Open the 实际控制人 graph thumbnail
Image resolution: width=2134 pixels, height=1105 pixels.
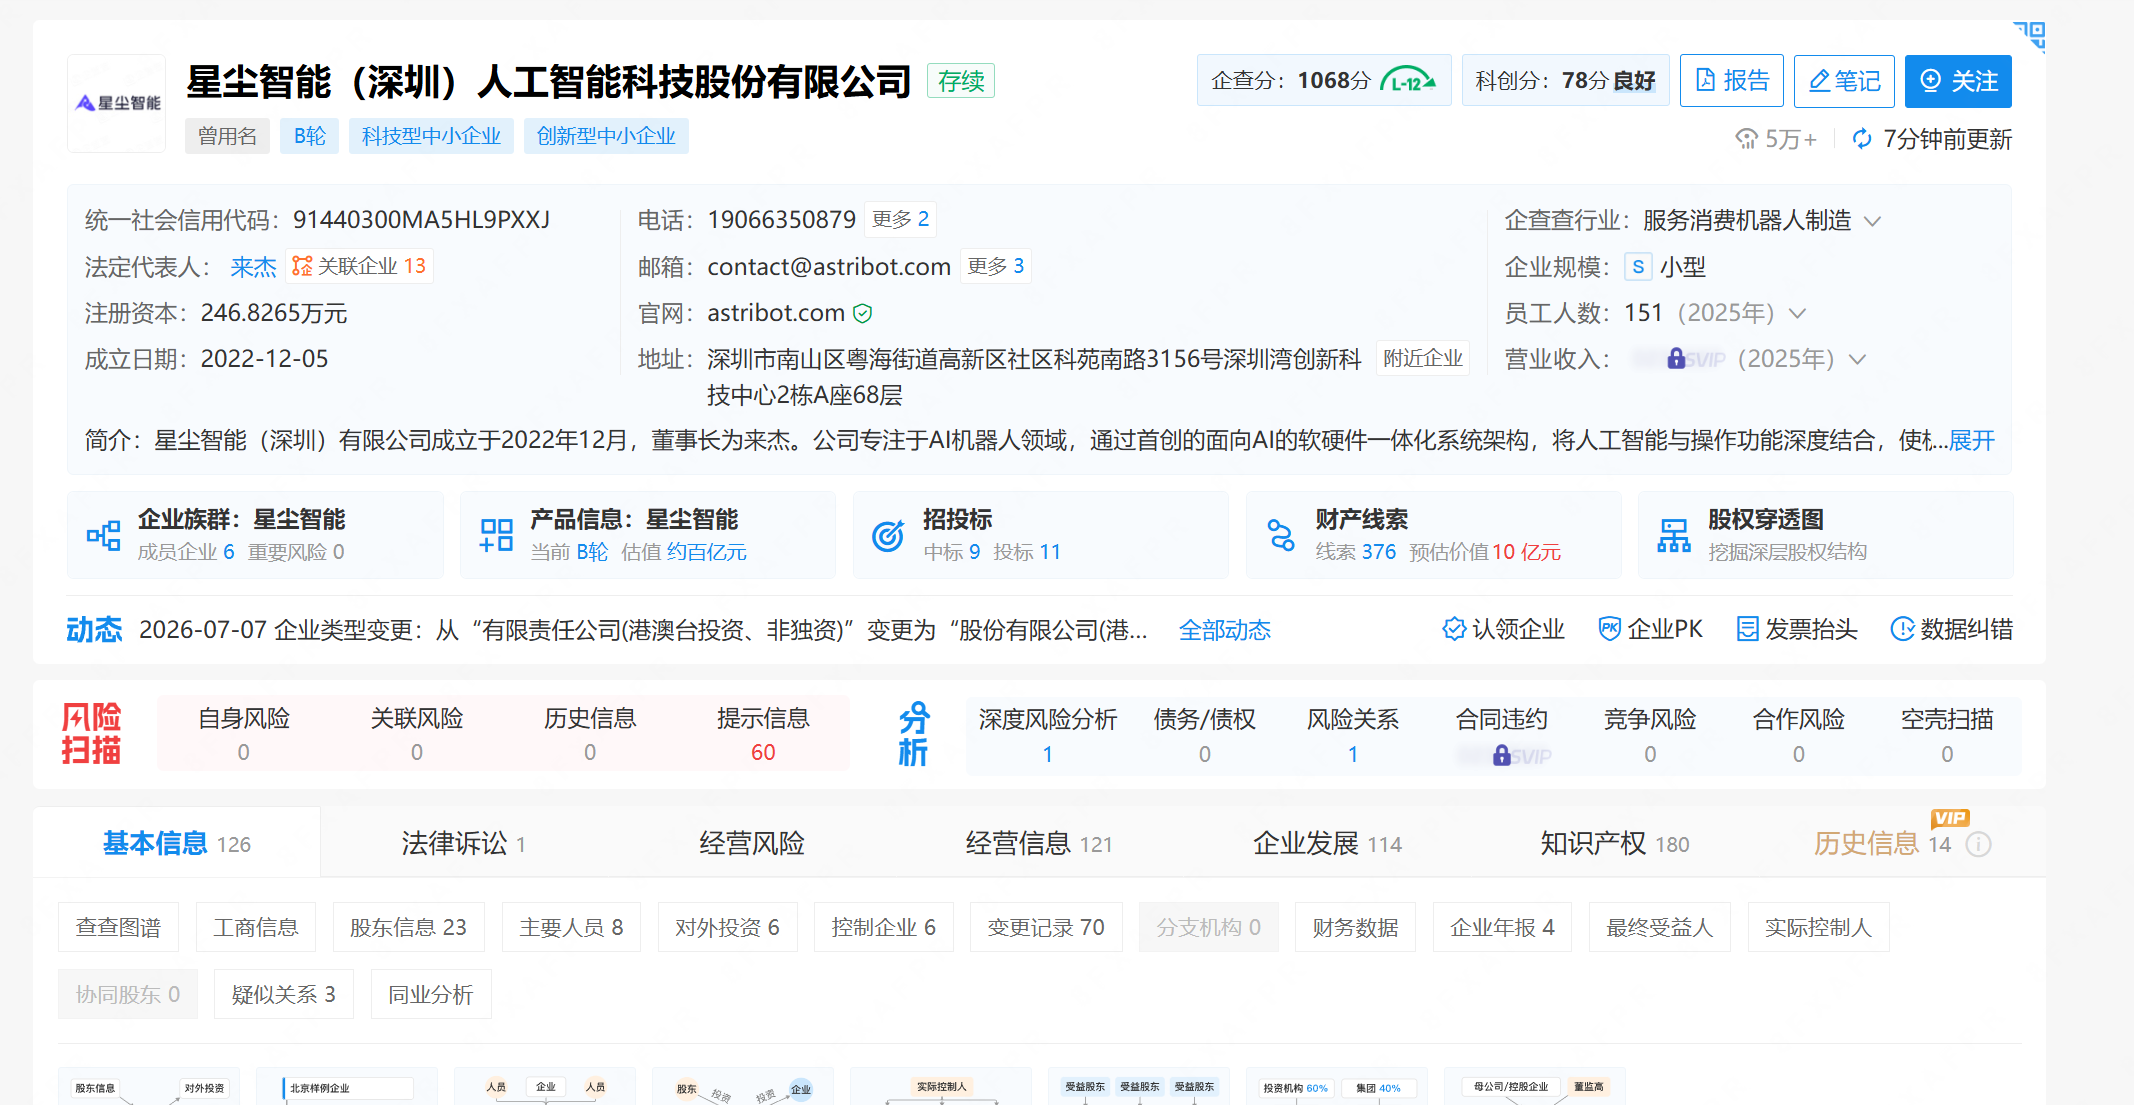[940, 1087]
